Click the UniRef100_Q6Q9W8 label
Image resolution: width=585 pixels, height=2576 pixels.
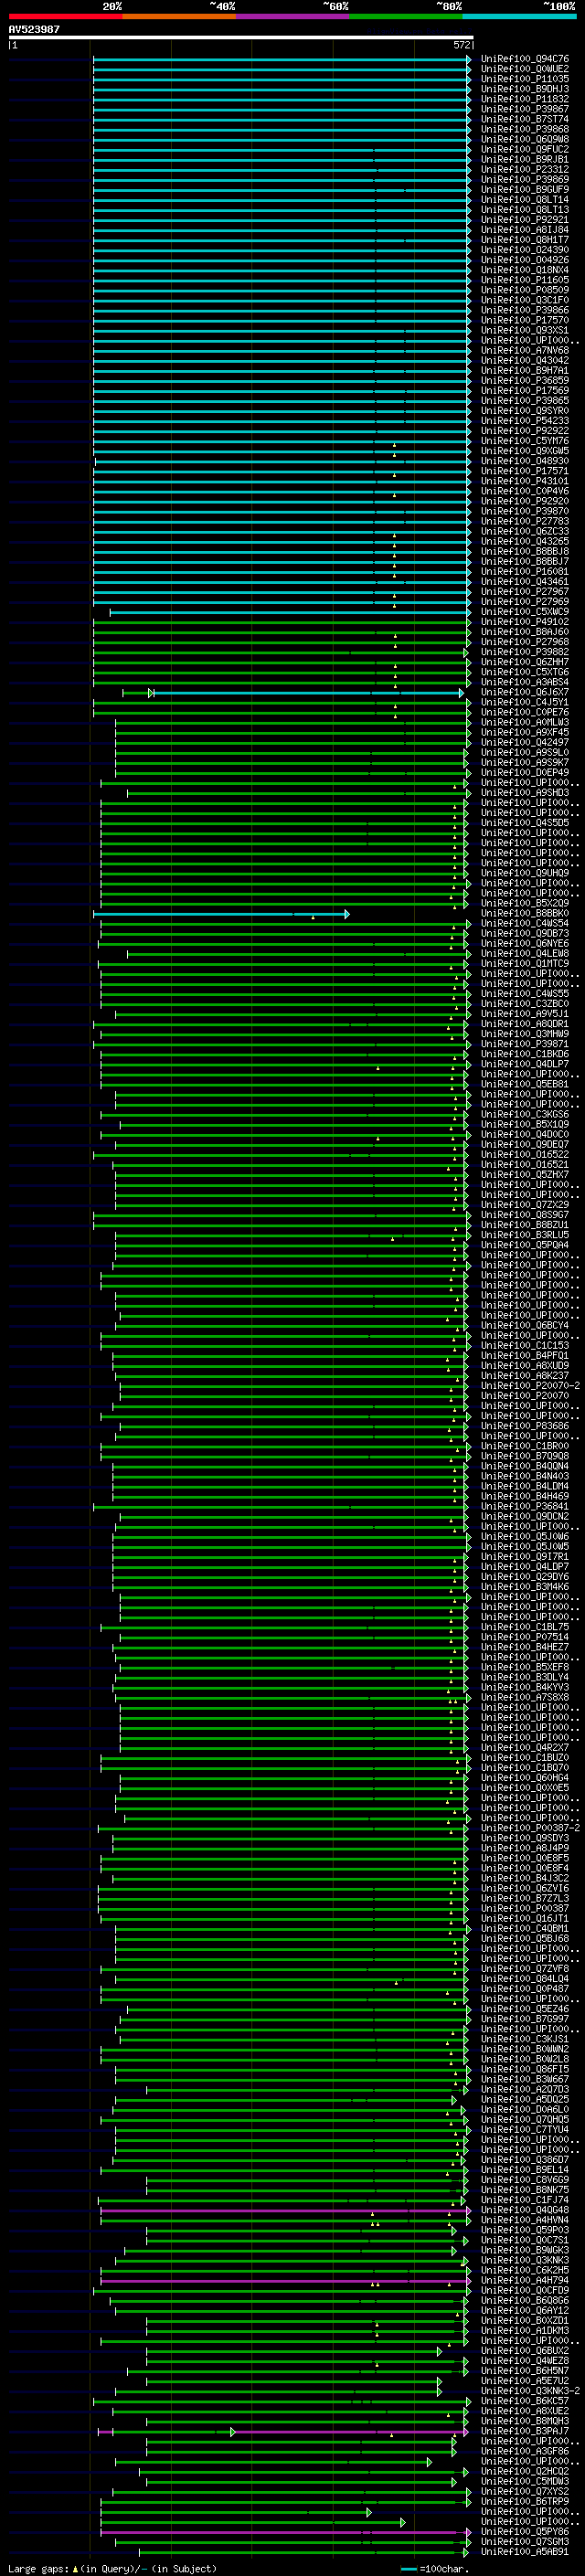click(x=525, y=139)
